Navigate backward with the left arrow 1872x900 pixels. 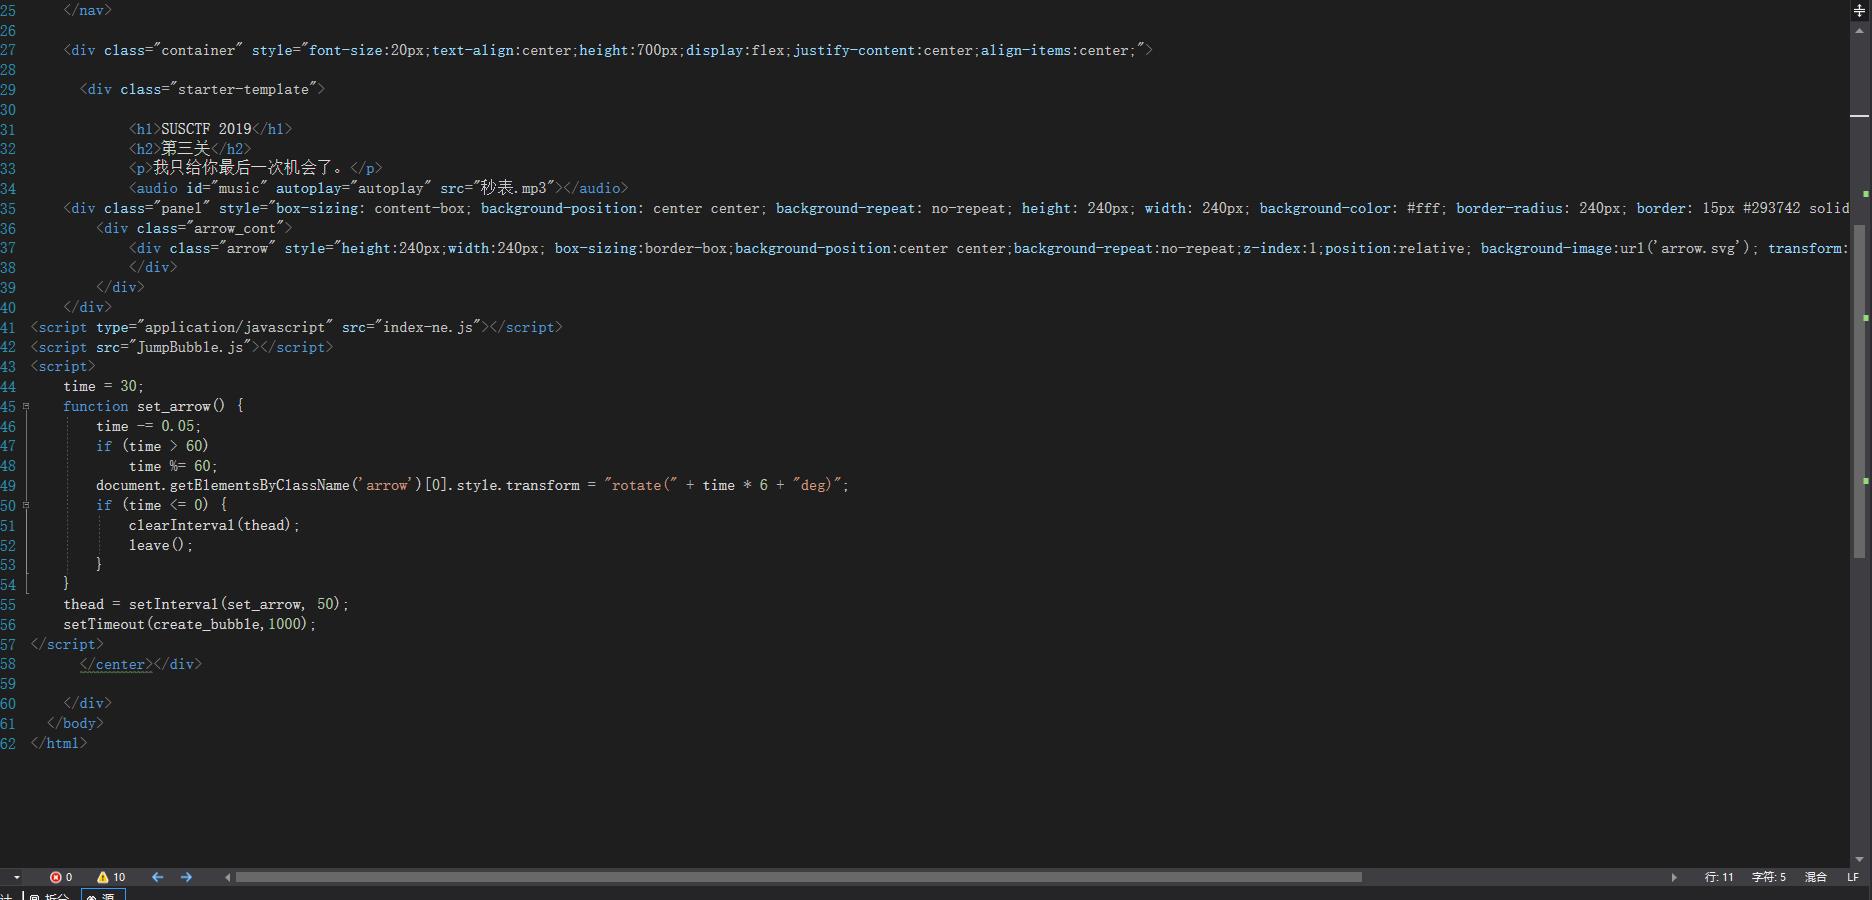tap(157, 877)
